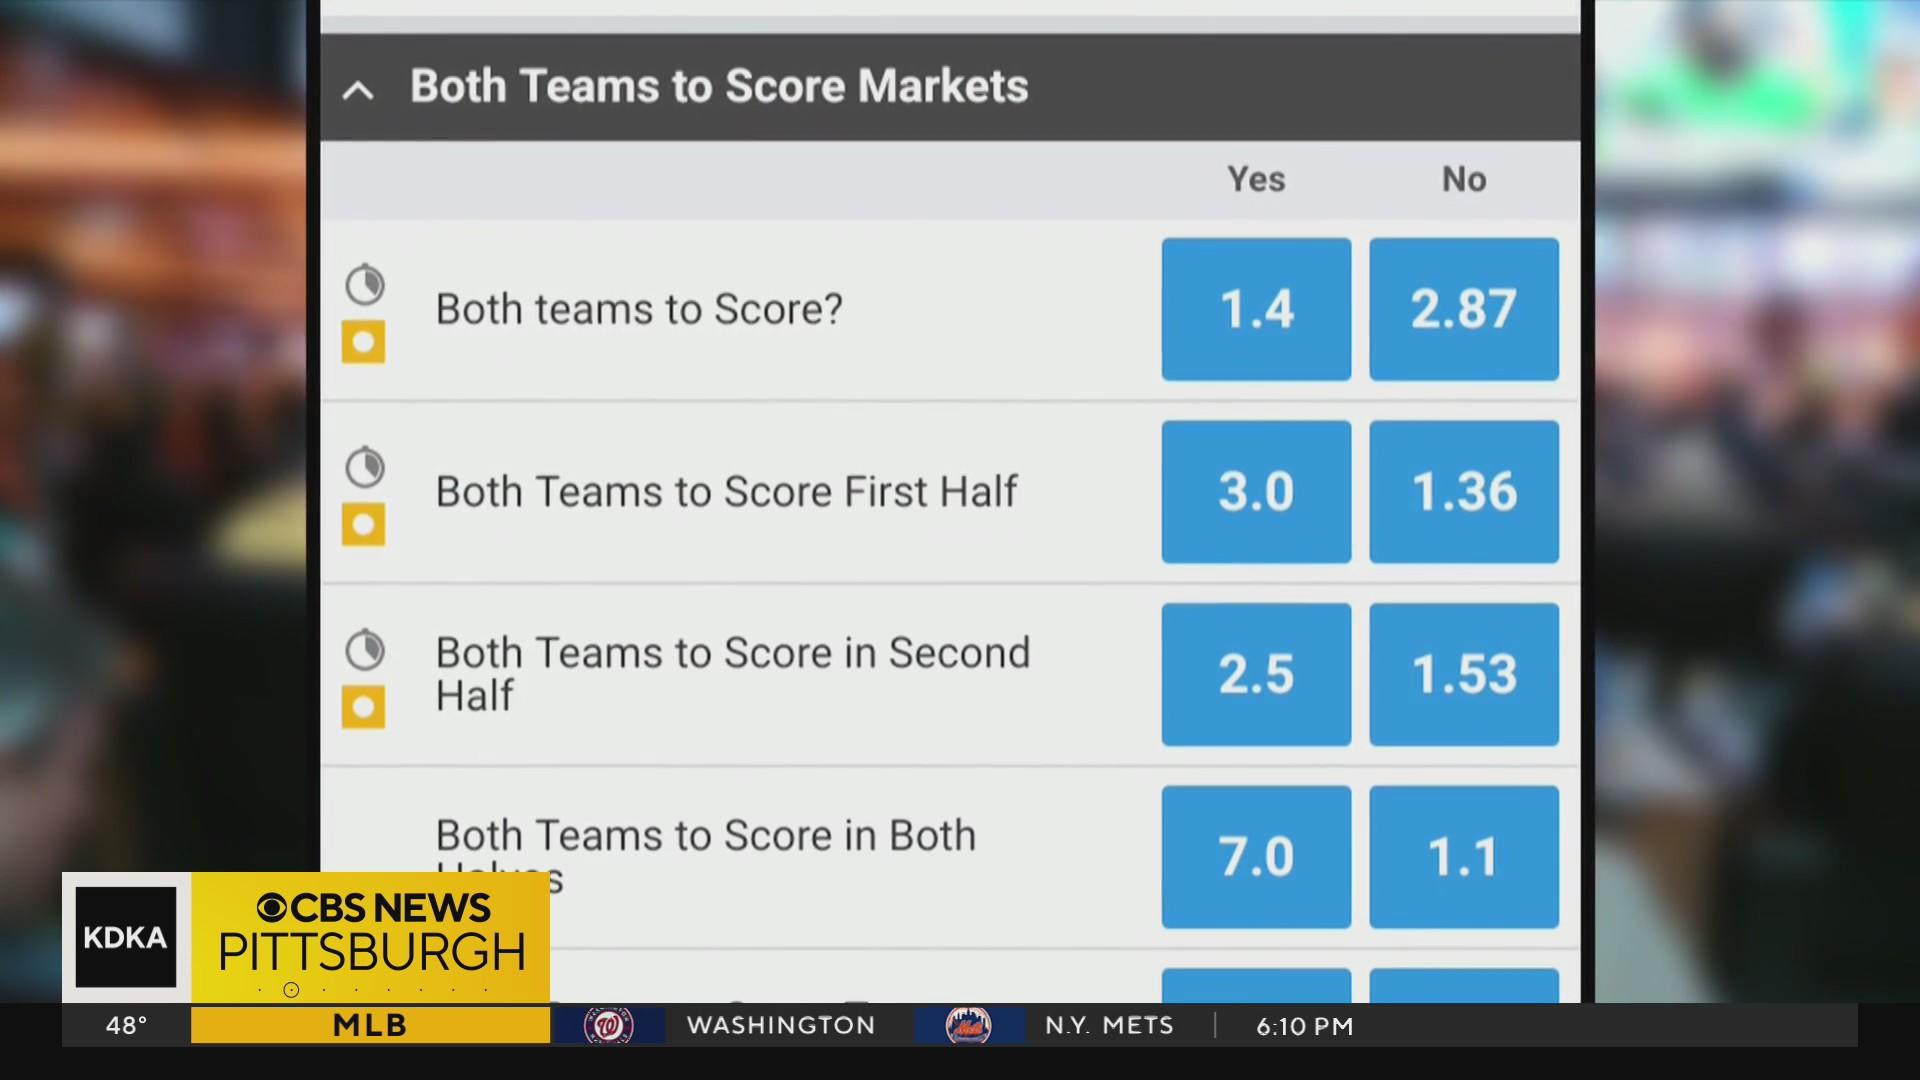
Task: Select the 1.1 No odds for Both Halves
Action: coord(1464,857)
